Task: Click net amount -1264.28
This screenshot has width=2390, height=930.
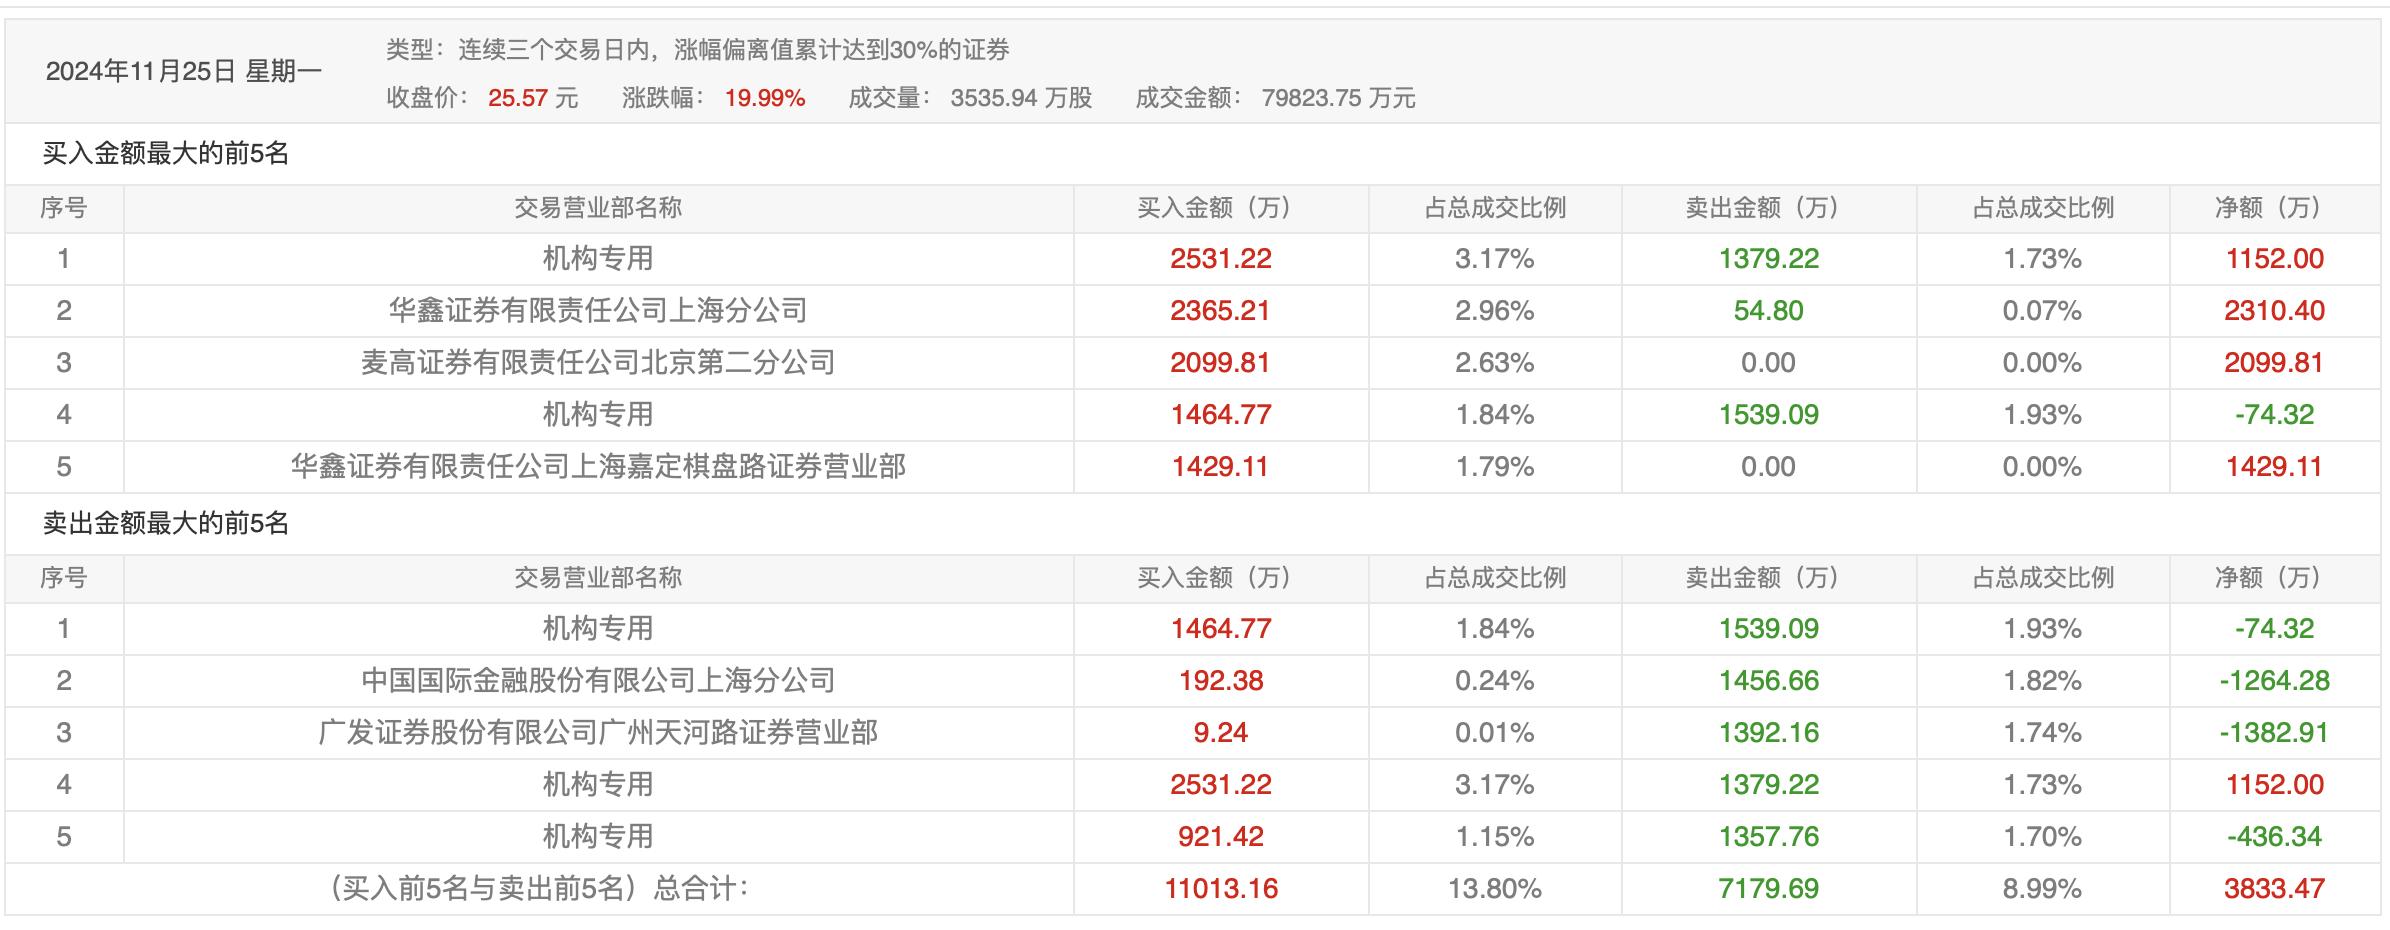Action: point(2274,681)
